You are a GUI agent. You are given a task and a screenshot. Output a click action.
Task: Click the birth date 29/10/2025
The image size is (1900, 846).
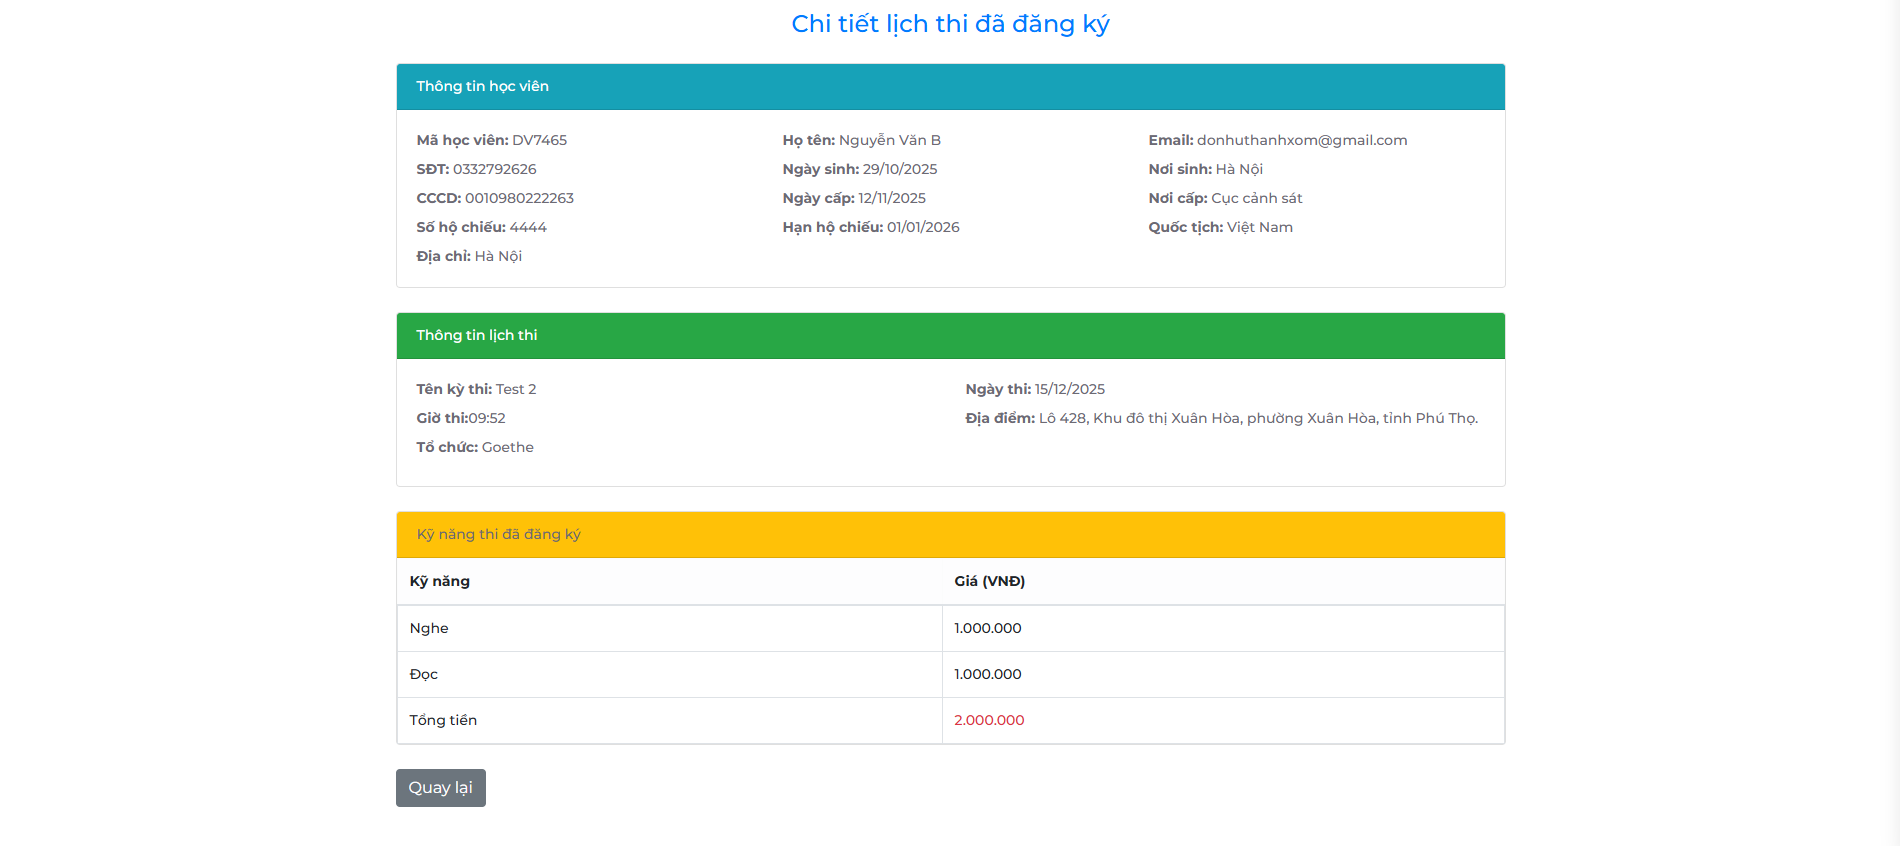coord(899,170)
